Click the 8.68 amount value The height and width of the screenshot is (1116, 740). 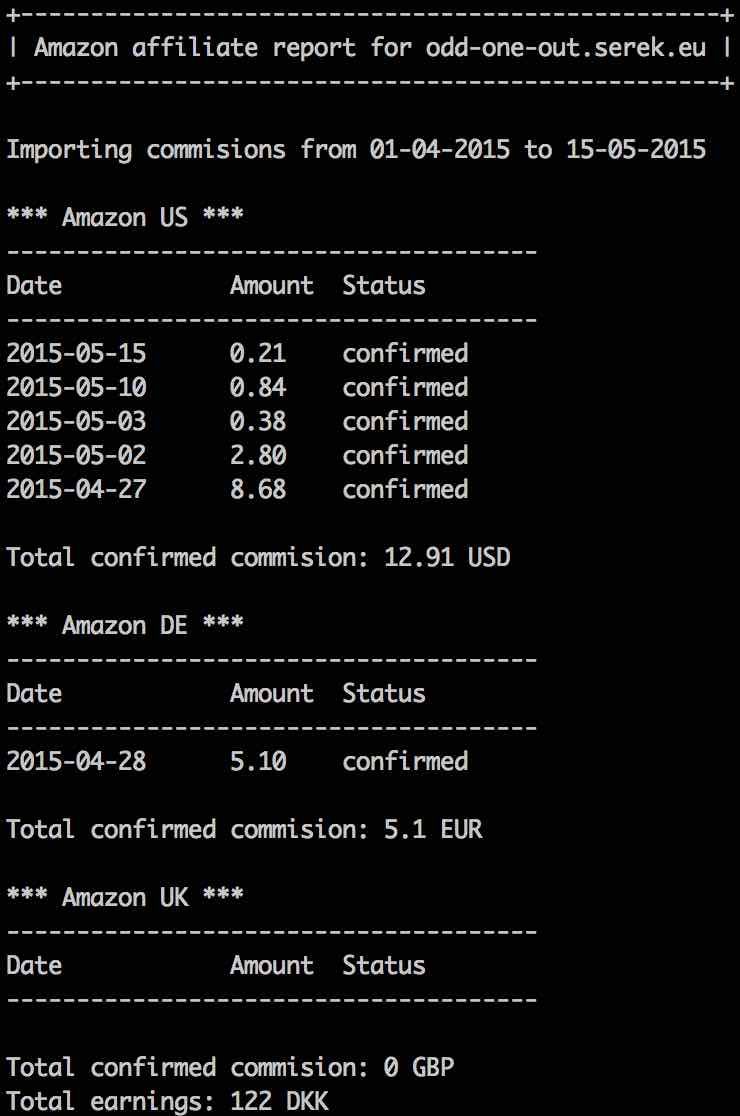(258, 489)
